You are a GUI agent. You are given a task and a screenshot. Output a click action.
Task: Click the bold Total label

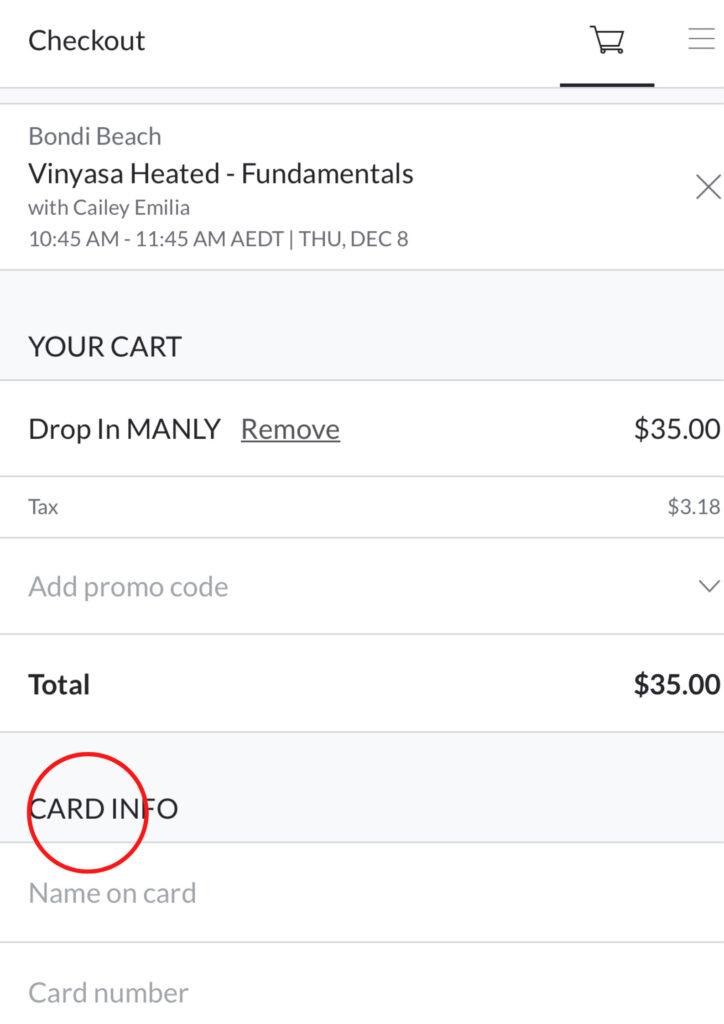coord(59,685)
